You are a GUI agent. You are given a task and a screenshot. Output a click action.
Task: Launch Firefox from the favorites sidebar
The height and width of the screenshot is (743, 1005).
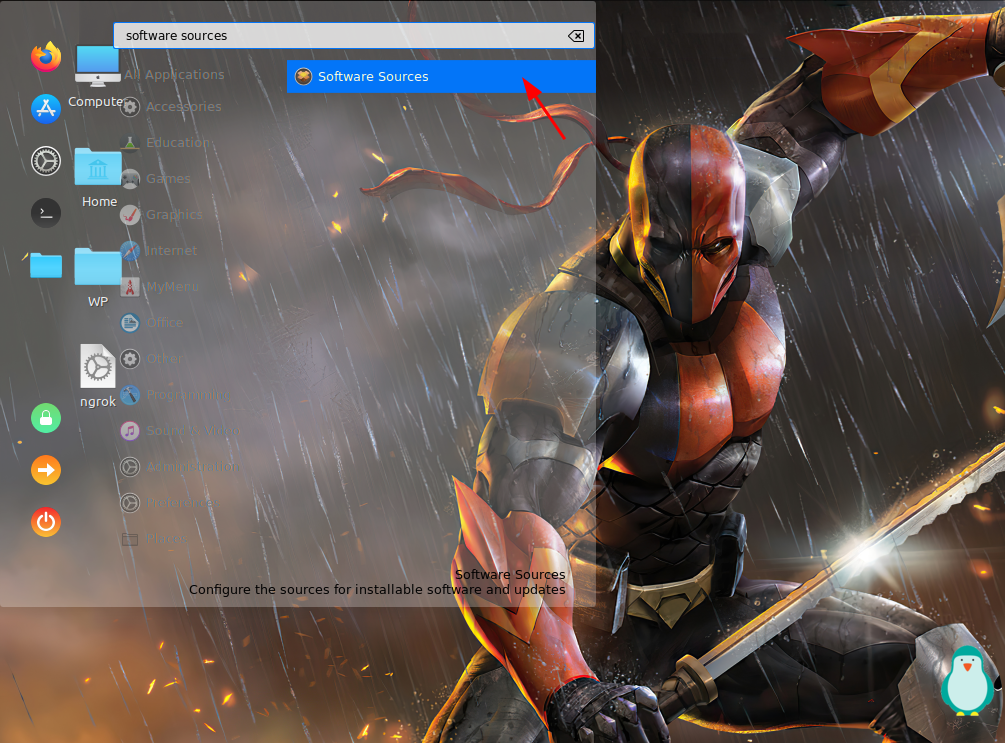[46, 56]
